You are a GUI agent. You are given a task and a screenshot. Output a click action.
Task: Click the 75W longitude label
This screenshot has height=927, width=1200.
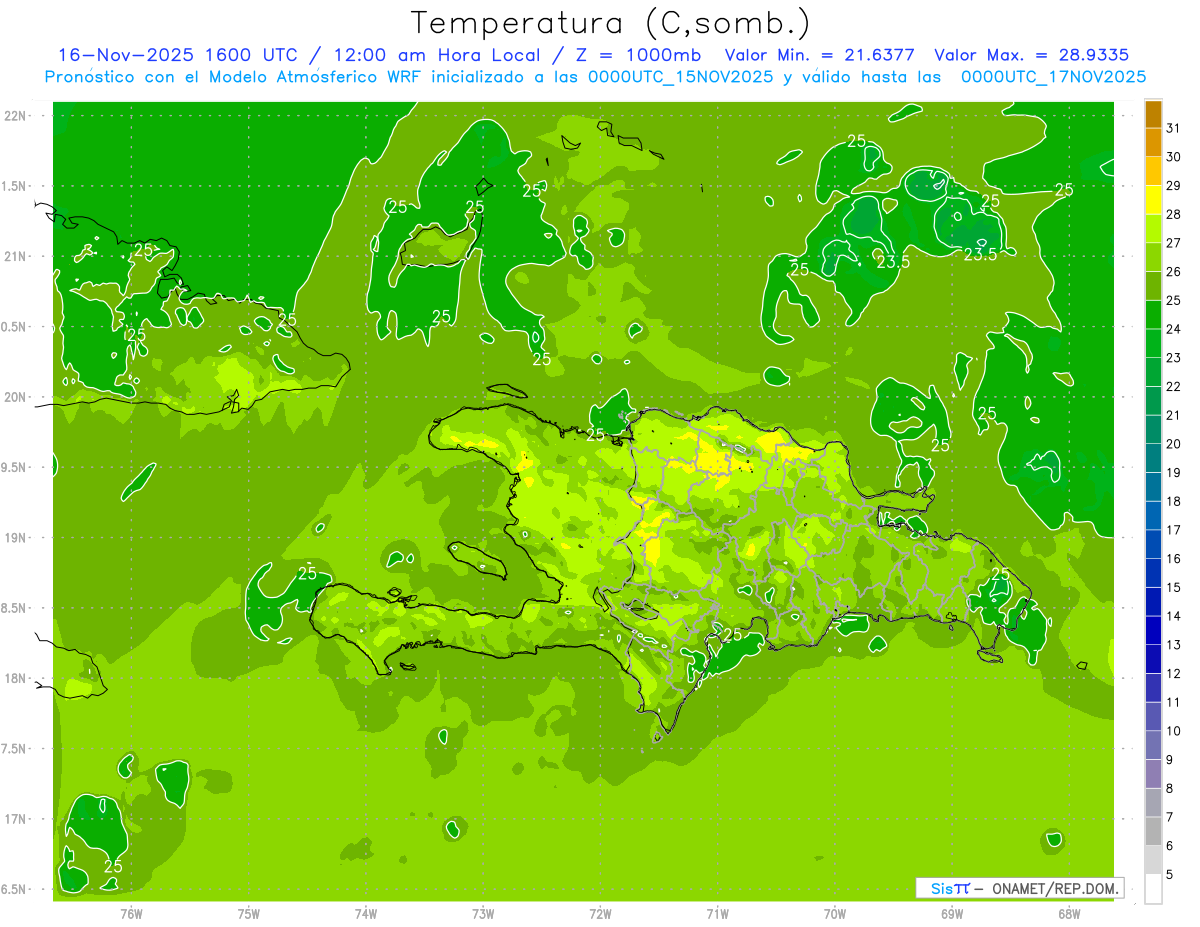[x=249, y=913]
